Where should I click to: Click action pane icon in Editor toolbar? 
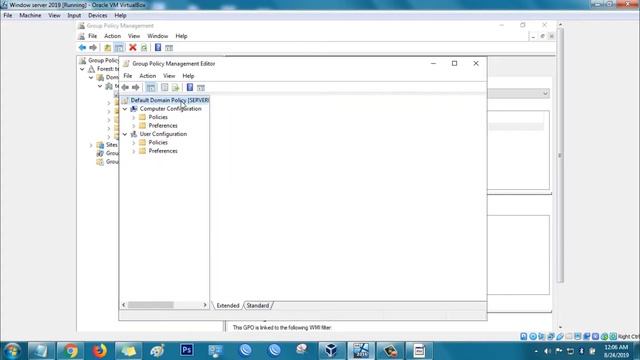(201, 88)
